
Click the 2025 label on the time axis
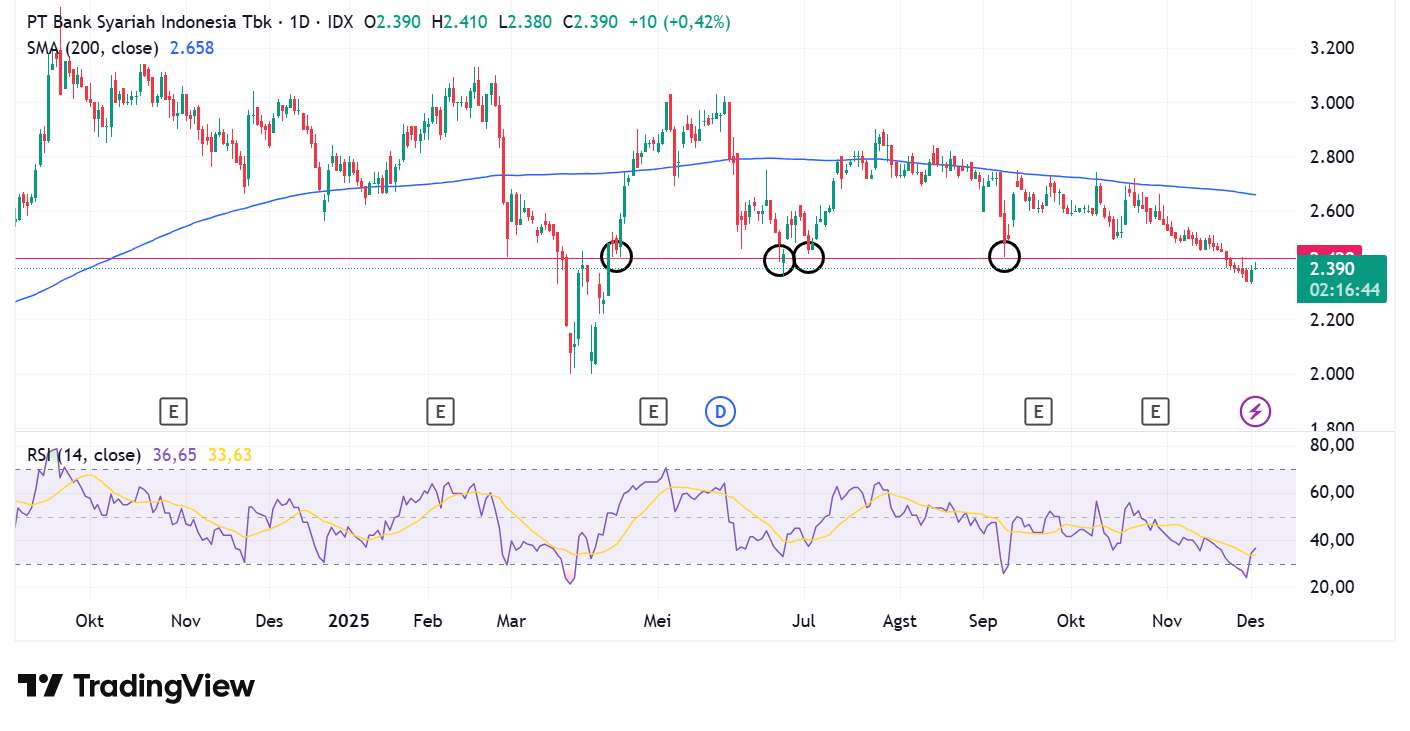[349, 621]
